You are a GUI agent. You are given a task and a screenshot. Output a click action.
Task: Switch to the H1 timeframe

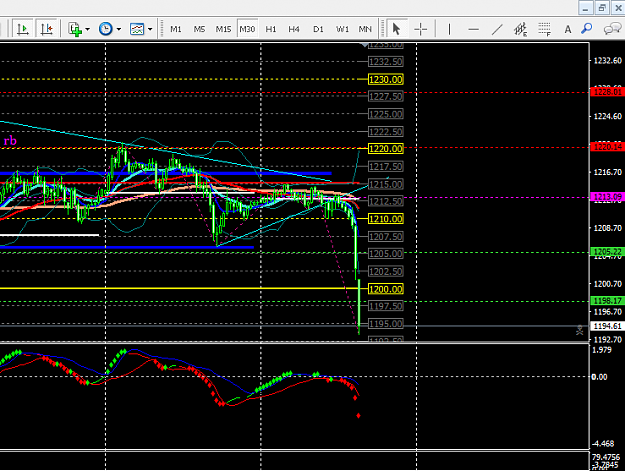[271, 29]
